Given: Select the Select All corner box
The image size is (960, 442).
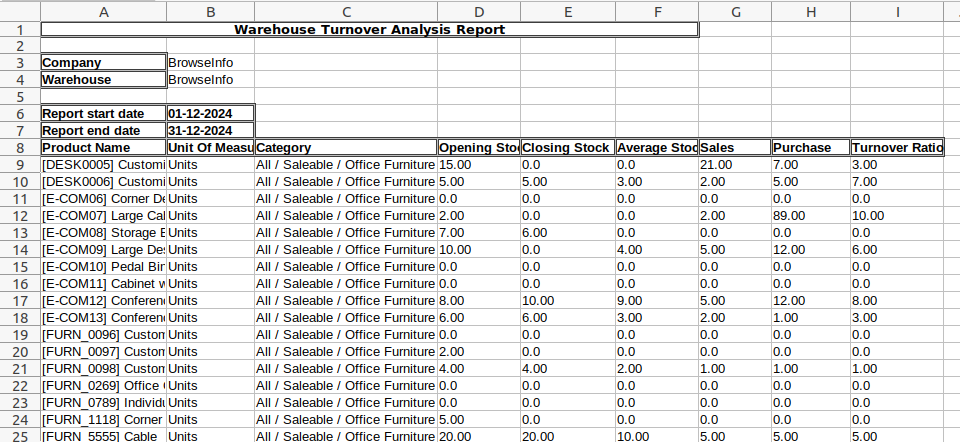Looking at the screenshot, I should (20, 11).
